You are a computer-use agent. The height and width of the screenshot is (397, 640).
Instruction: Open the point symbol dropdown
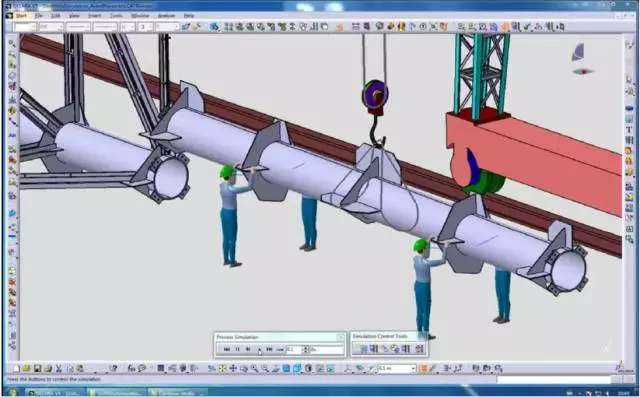point(128,27)
